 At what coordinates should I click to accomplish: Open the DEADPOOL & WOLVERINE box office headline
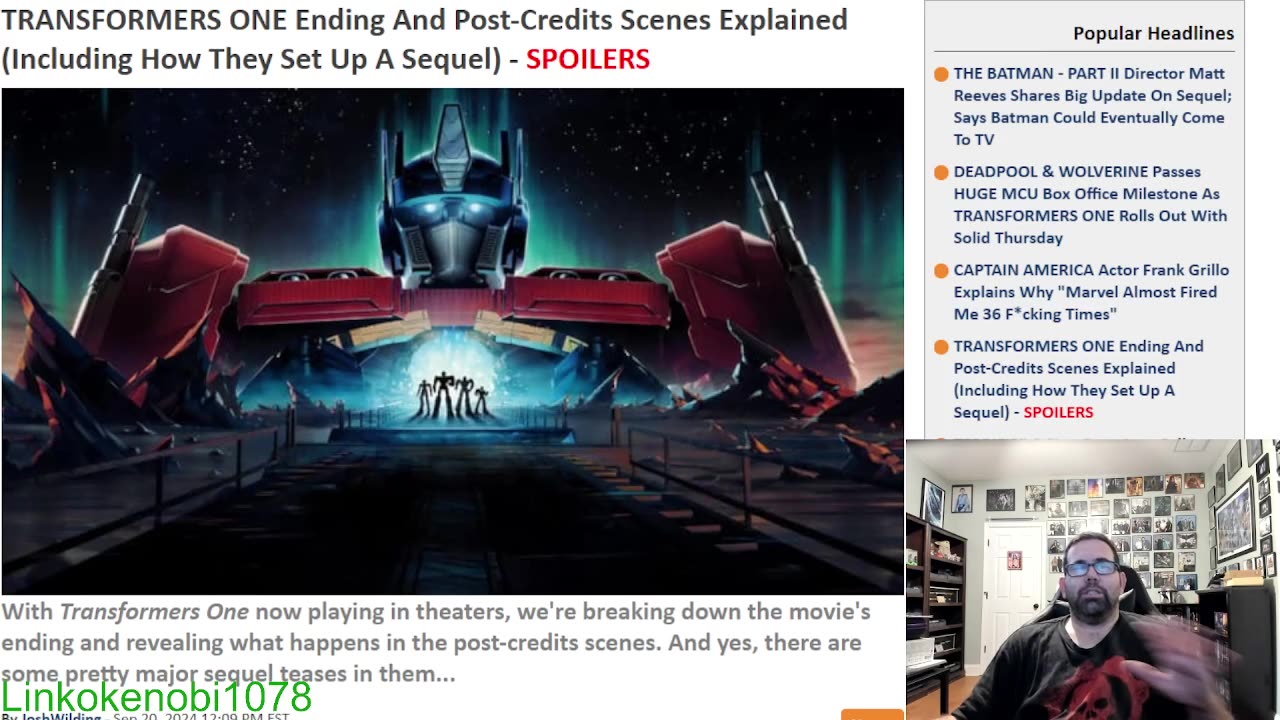click(1090, 204)
